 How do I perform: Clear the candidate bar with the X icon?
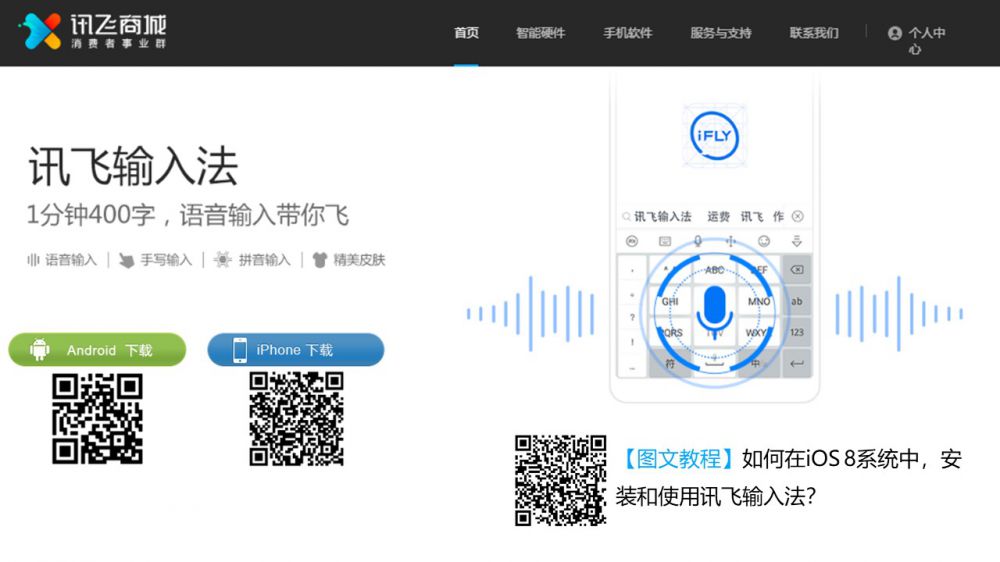pyautogui.click(x=797, y=216)
